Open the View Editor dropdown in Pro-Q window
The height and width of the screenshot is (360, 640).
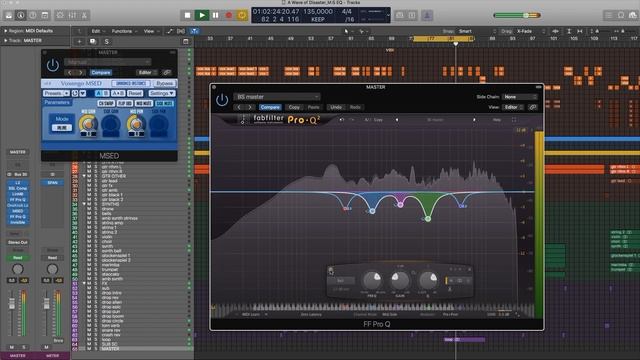click(x=513, y=107)
